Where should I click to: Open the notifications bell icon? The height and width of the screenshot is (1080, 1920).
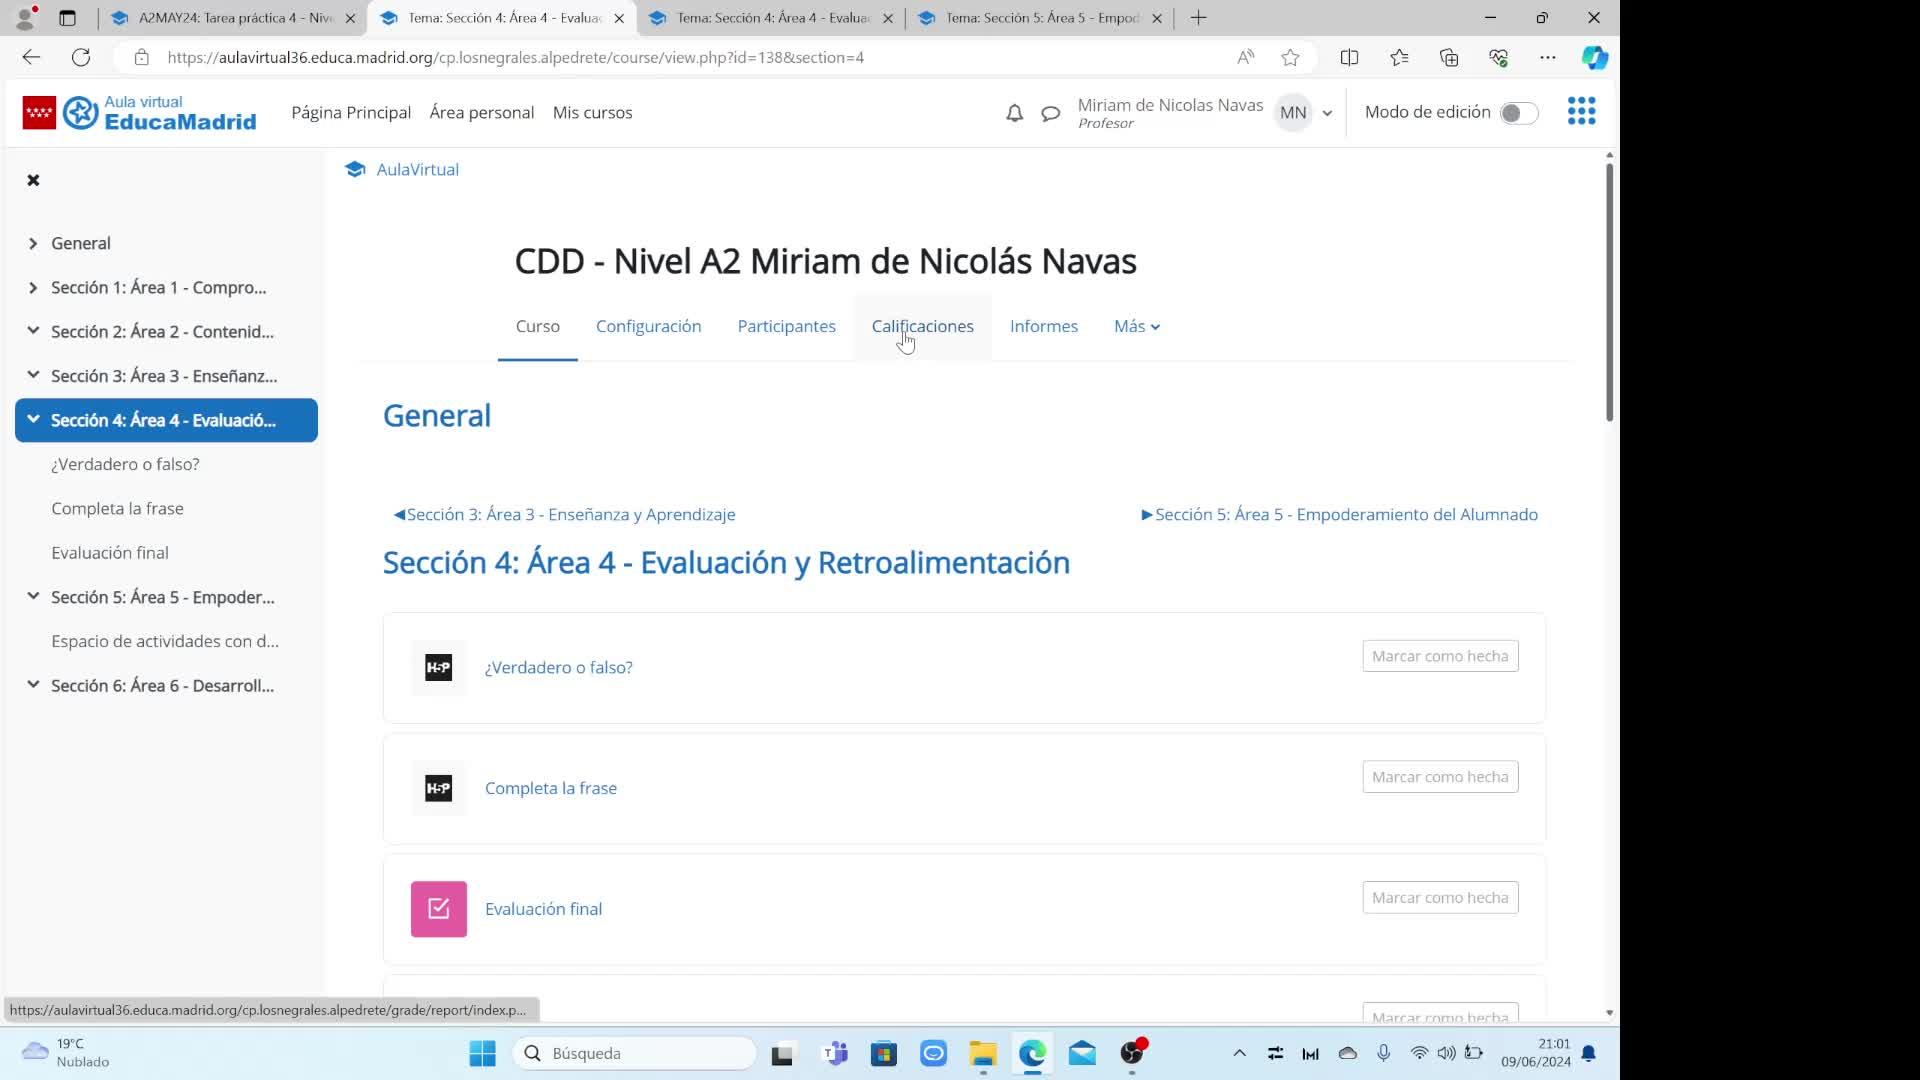click(x=1014, y=113)
